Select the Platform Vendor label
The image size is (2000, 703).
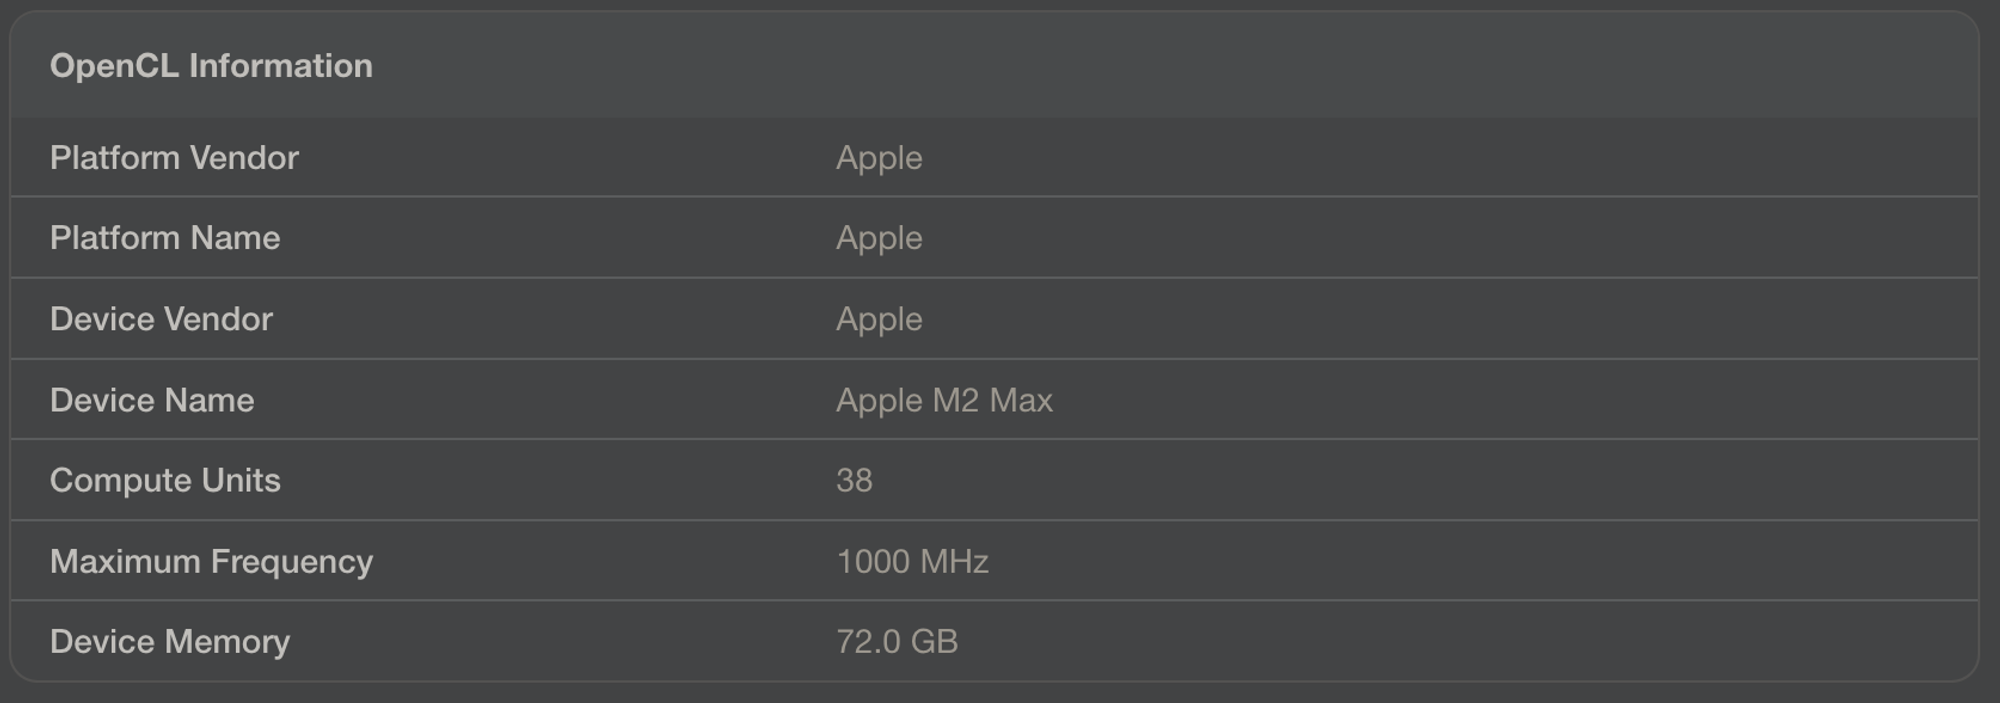click(174, 158)
